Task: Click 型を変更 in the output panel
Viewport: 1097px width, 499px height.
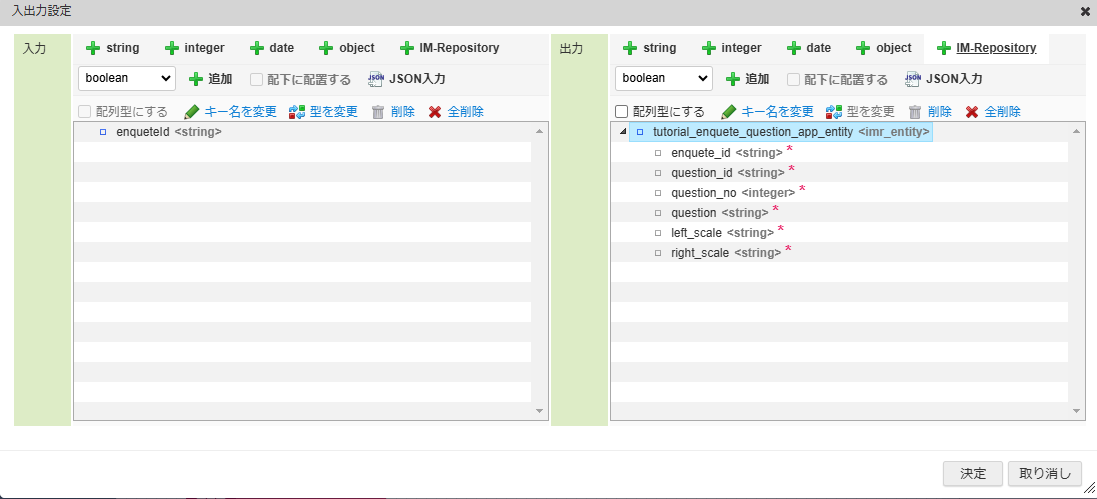Action: coord(861,111)
